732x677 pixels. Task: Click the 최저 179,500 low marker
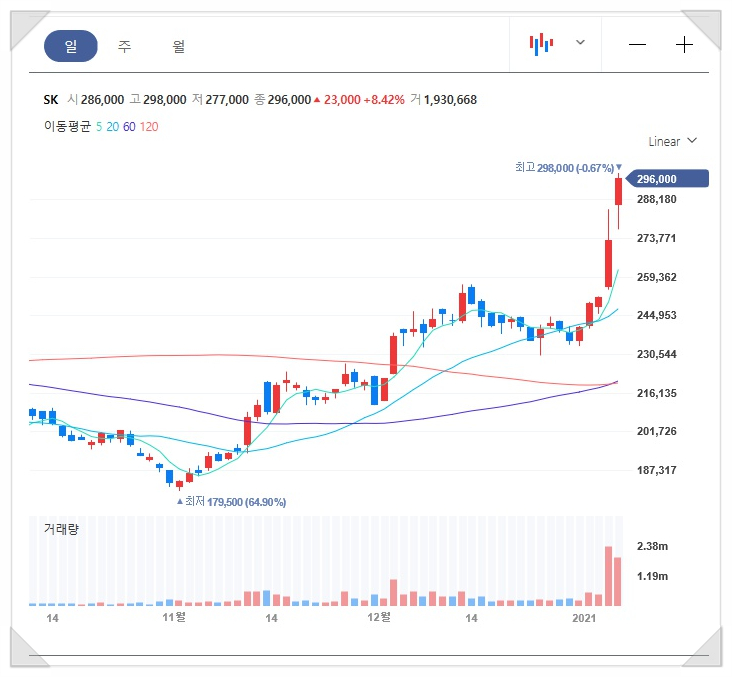click(x=232, y=502)
